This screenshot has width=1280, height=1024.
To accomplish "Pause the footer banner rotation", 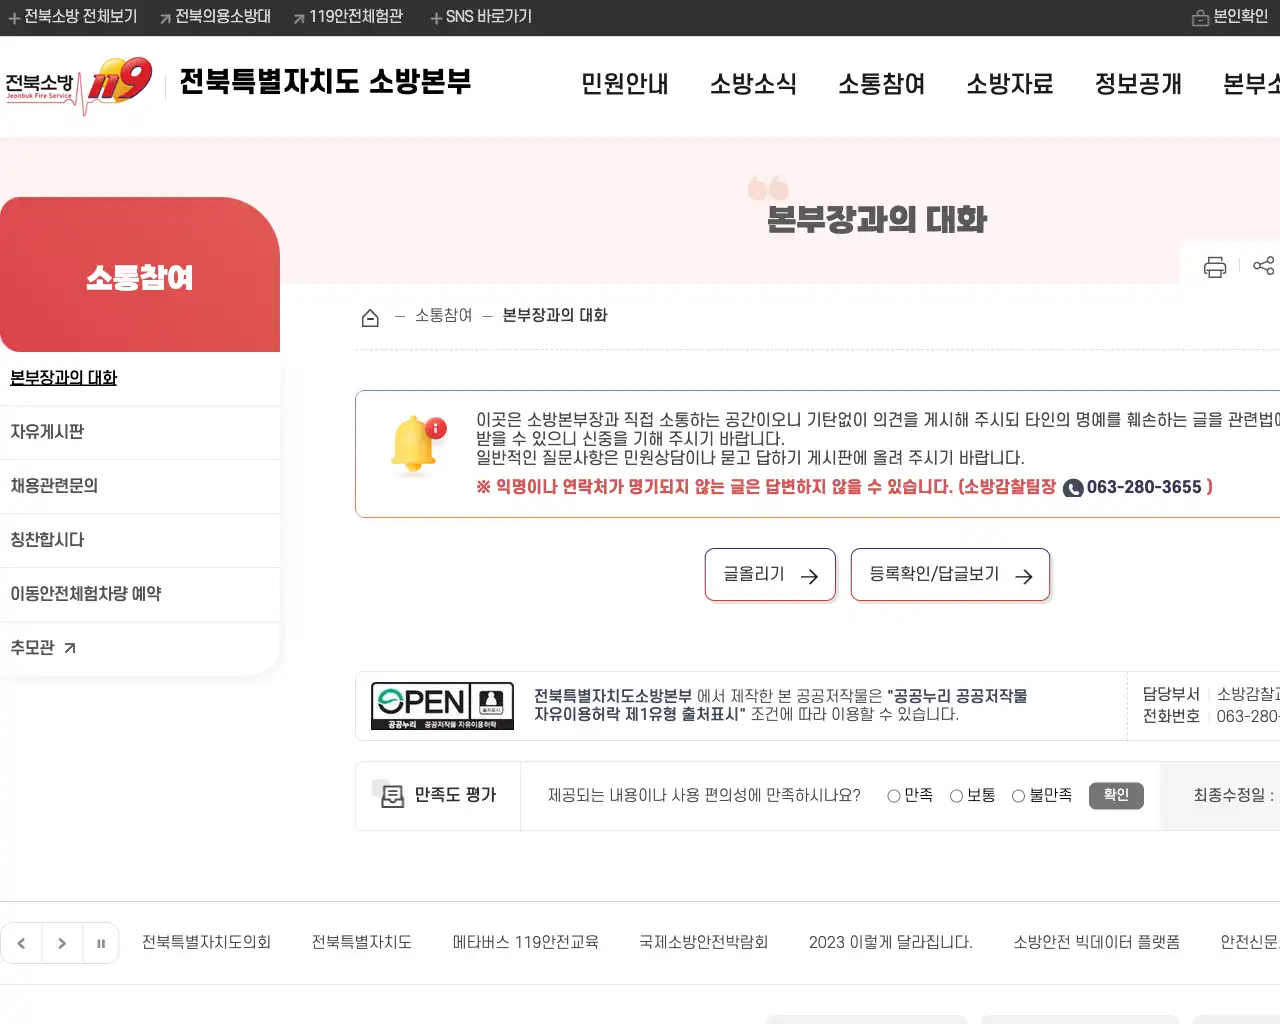I will [100, 942].
